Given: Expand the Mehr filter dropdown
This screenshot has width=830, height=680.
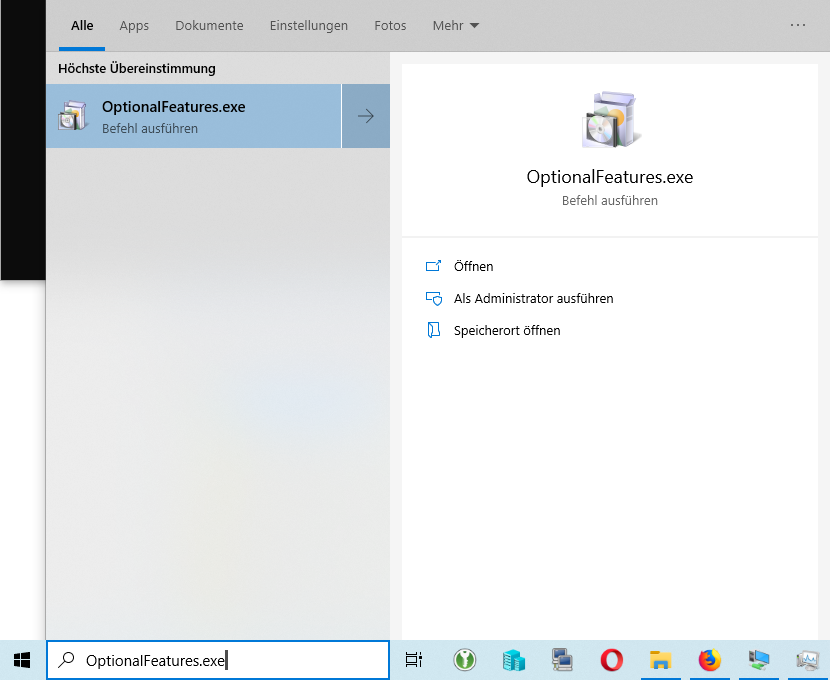Looking at the screenshot, I should (456, 26).
